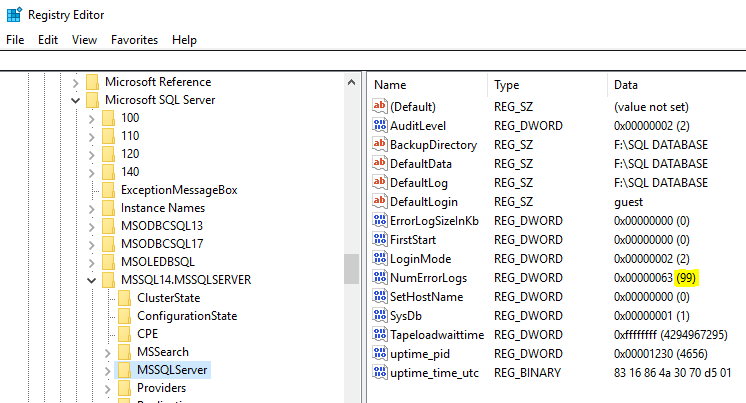Expand the 140 registry key
The height and width of the screenshot is (403, 746).
pyautogui.click(x=91, y=173)
